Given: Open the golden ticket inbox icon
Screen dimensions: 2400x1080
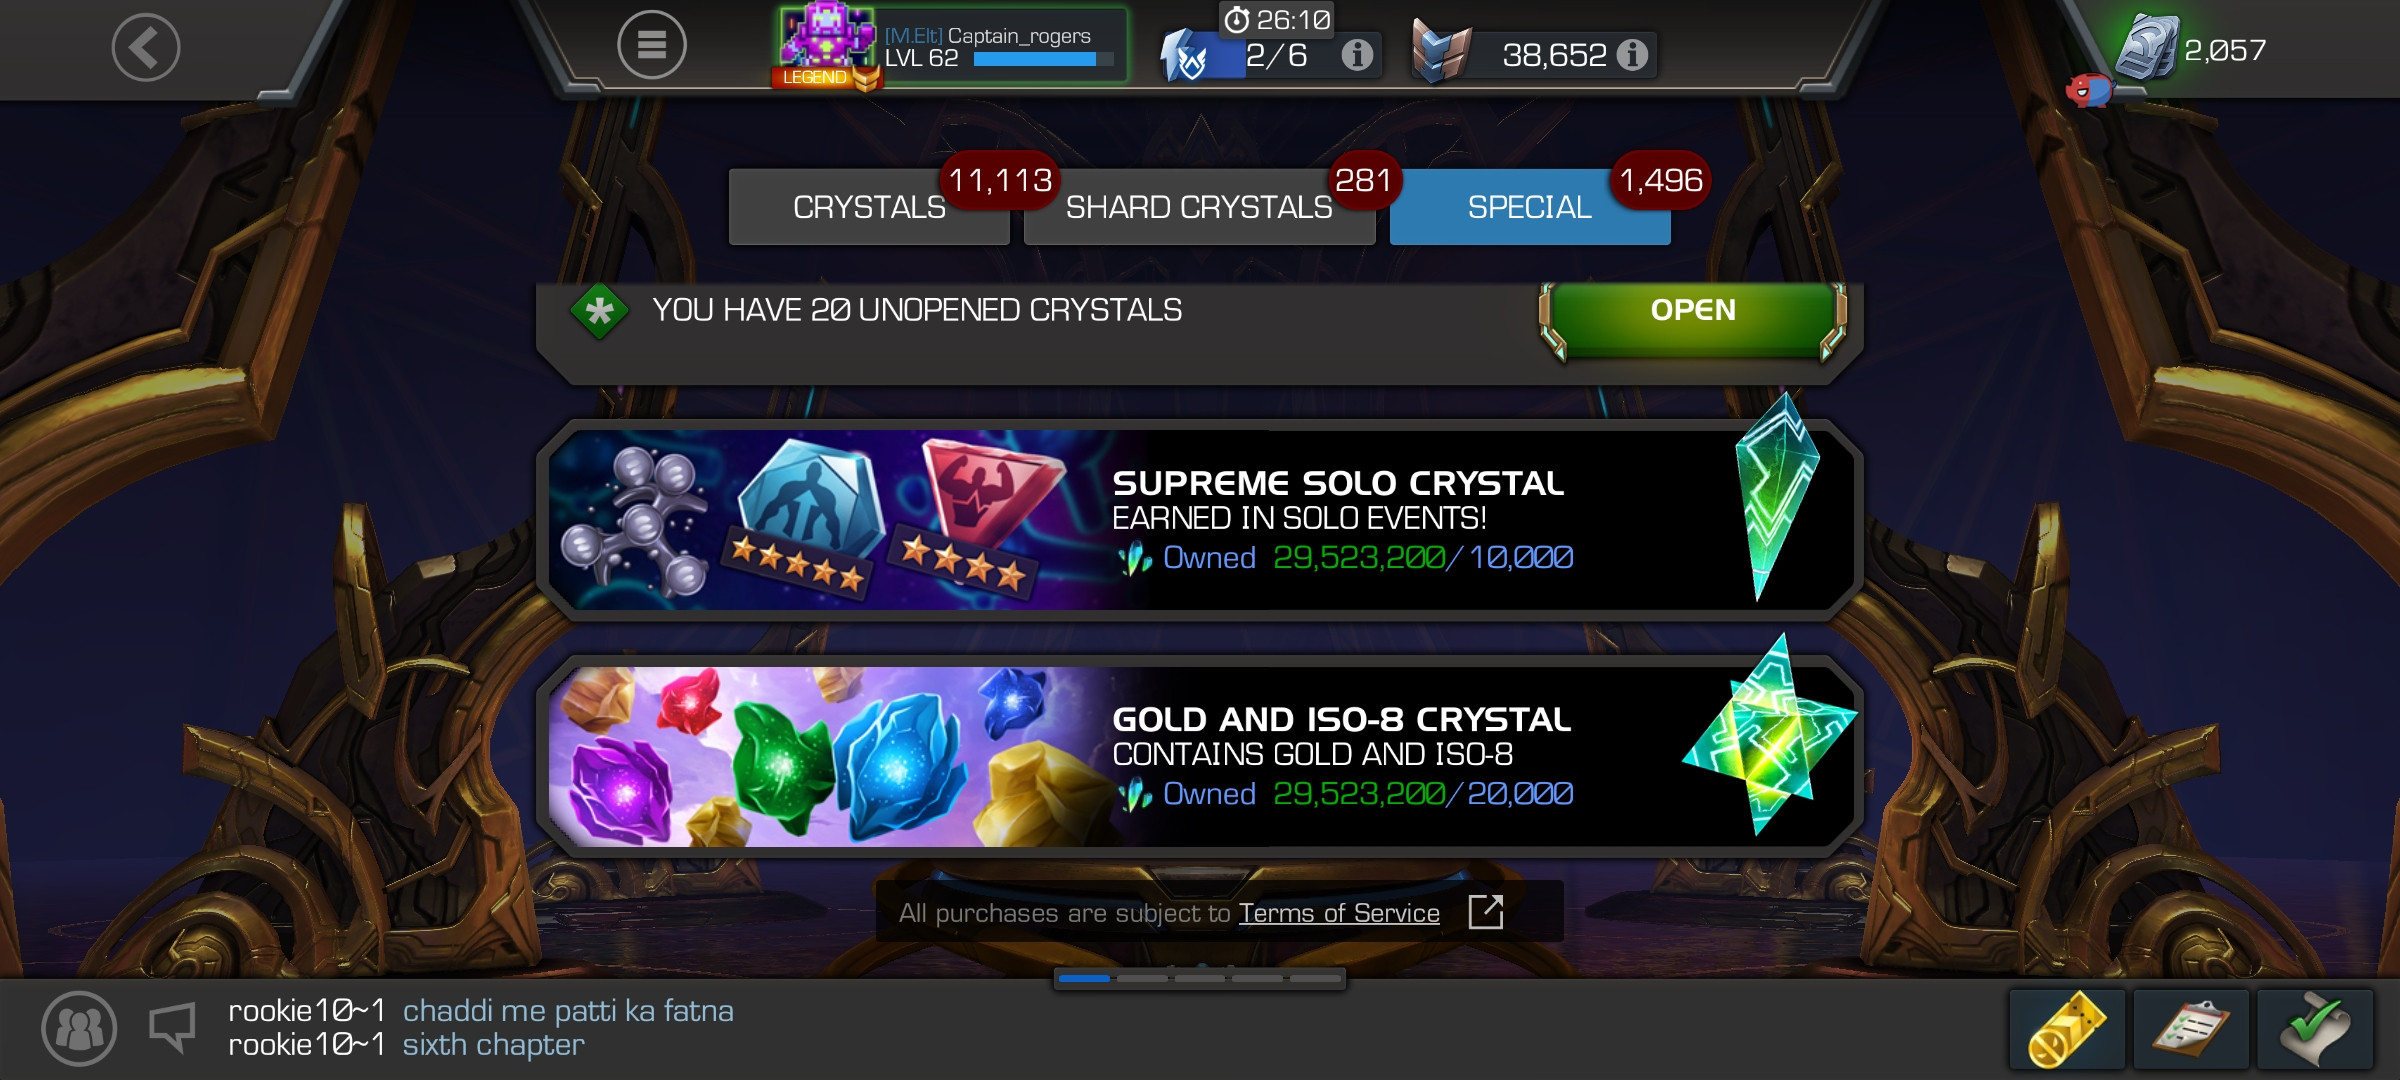Looking at the screenshot, I should 2067,1029.
